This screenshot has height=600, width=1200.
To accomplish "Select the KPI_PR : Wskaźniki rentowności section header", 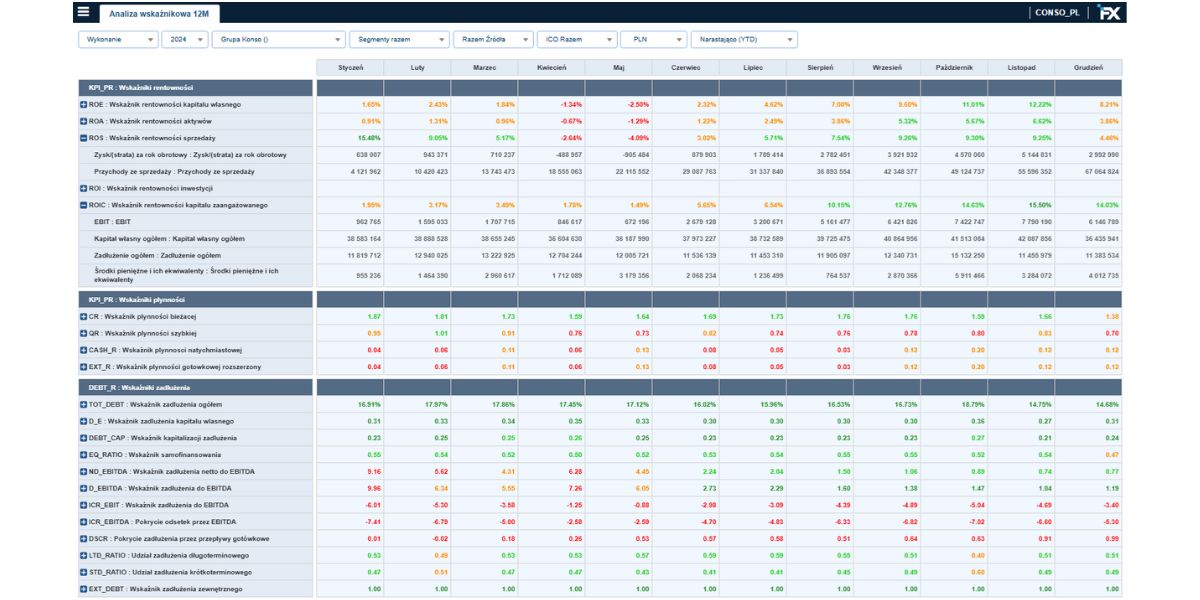I will [x=196, y=88].
